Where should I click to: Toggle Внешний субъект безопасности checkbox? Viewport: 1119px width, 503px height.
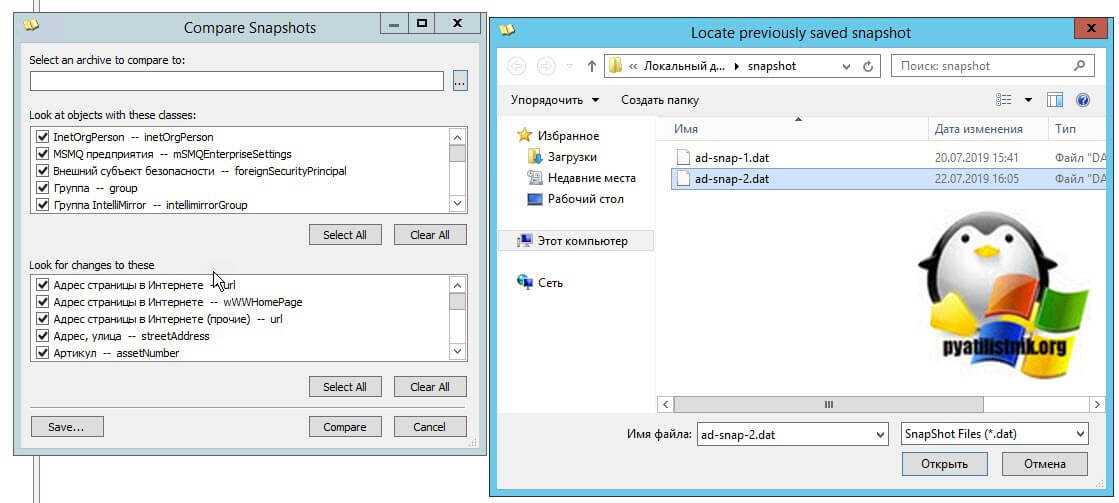coord(41,171)
